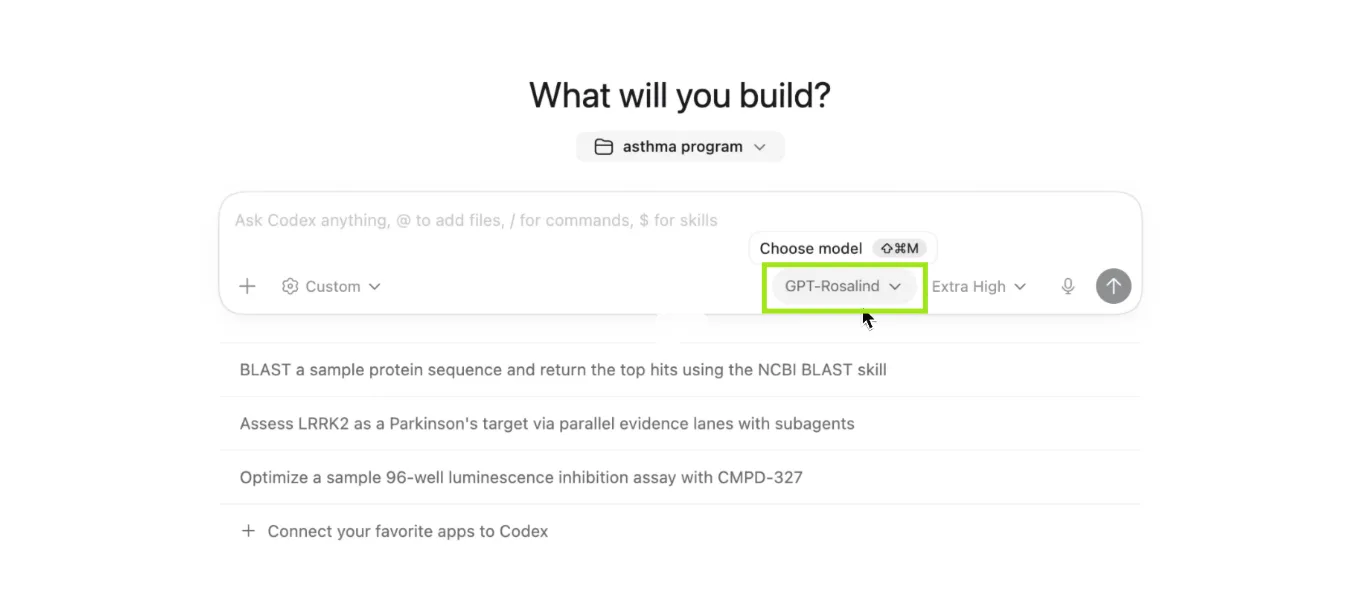1368x611 pixels.
Task: Click the up-arrow send button
Action: tap(1113, 286)
